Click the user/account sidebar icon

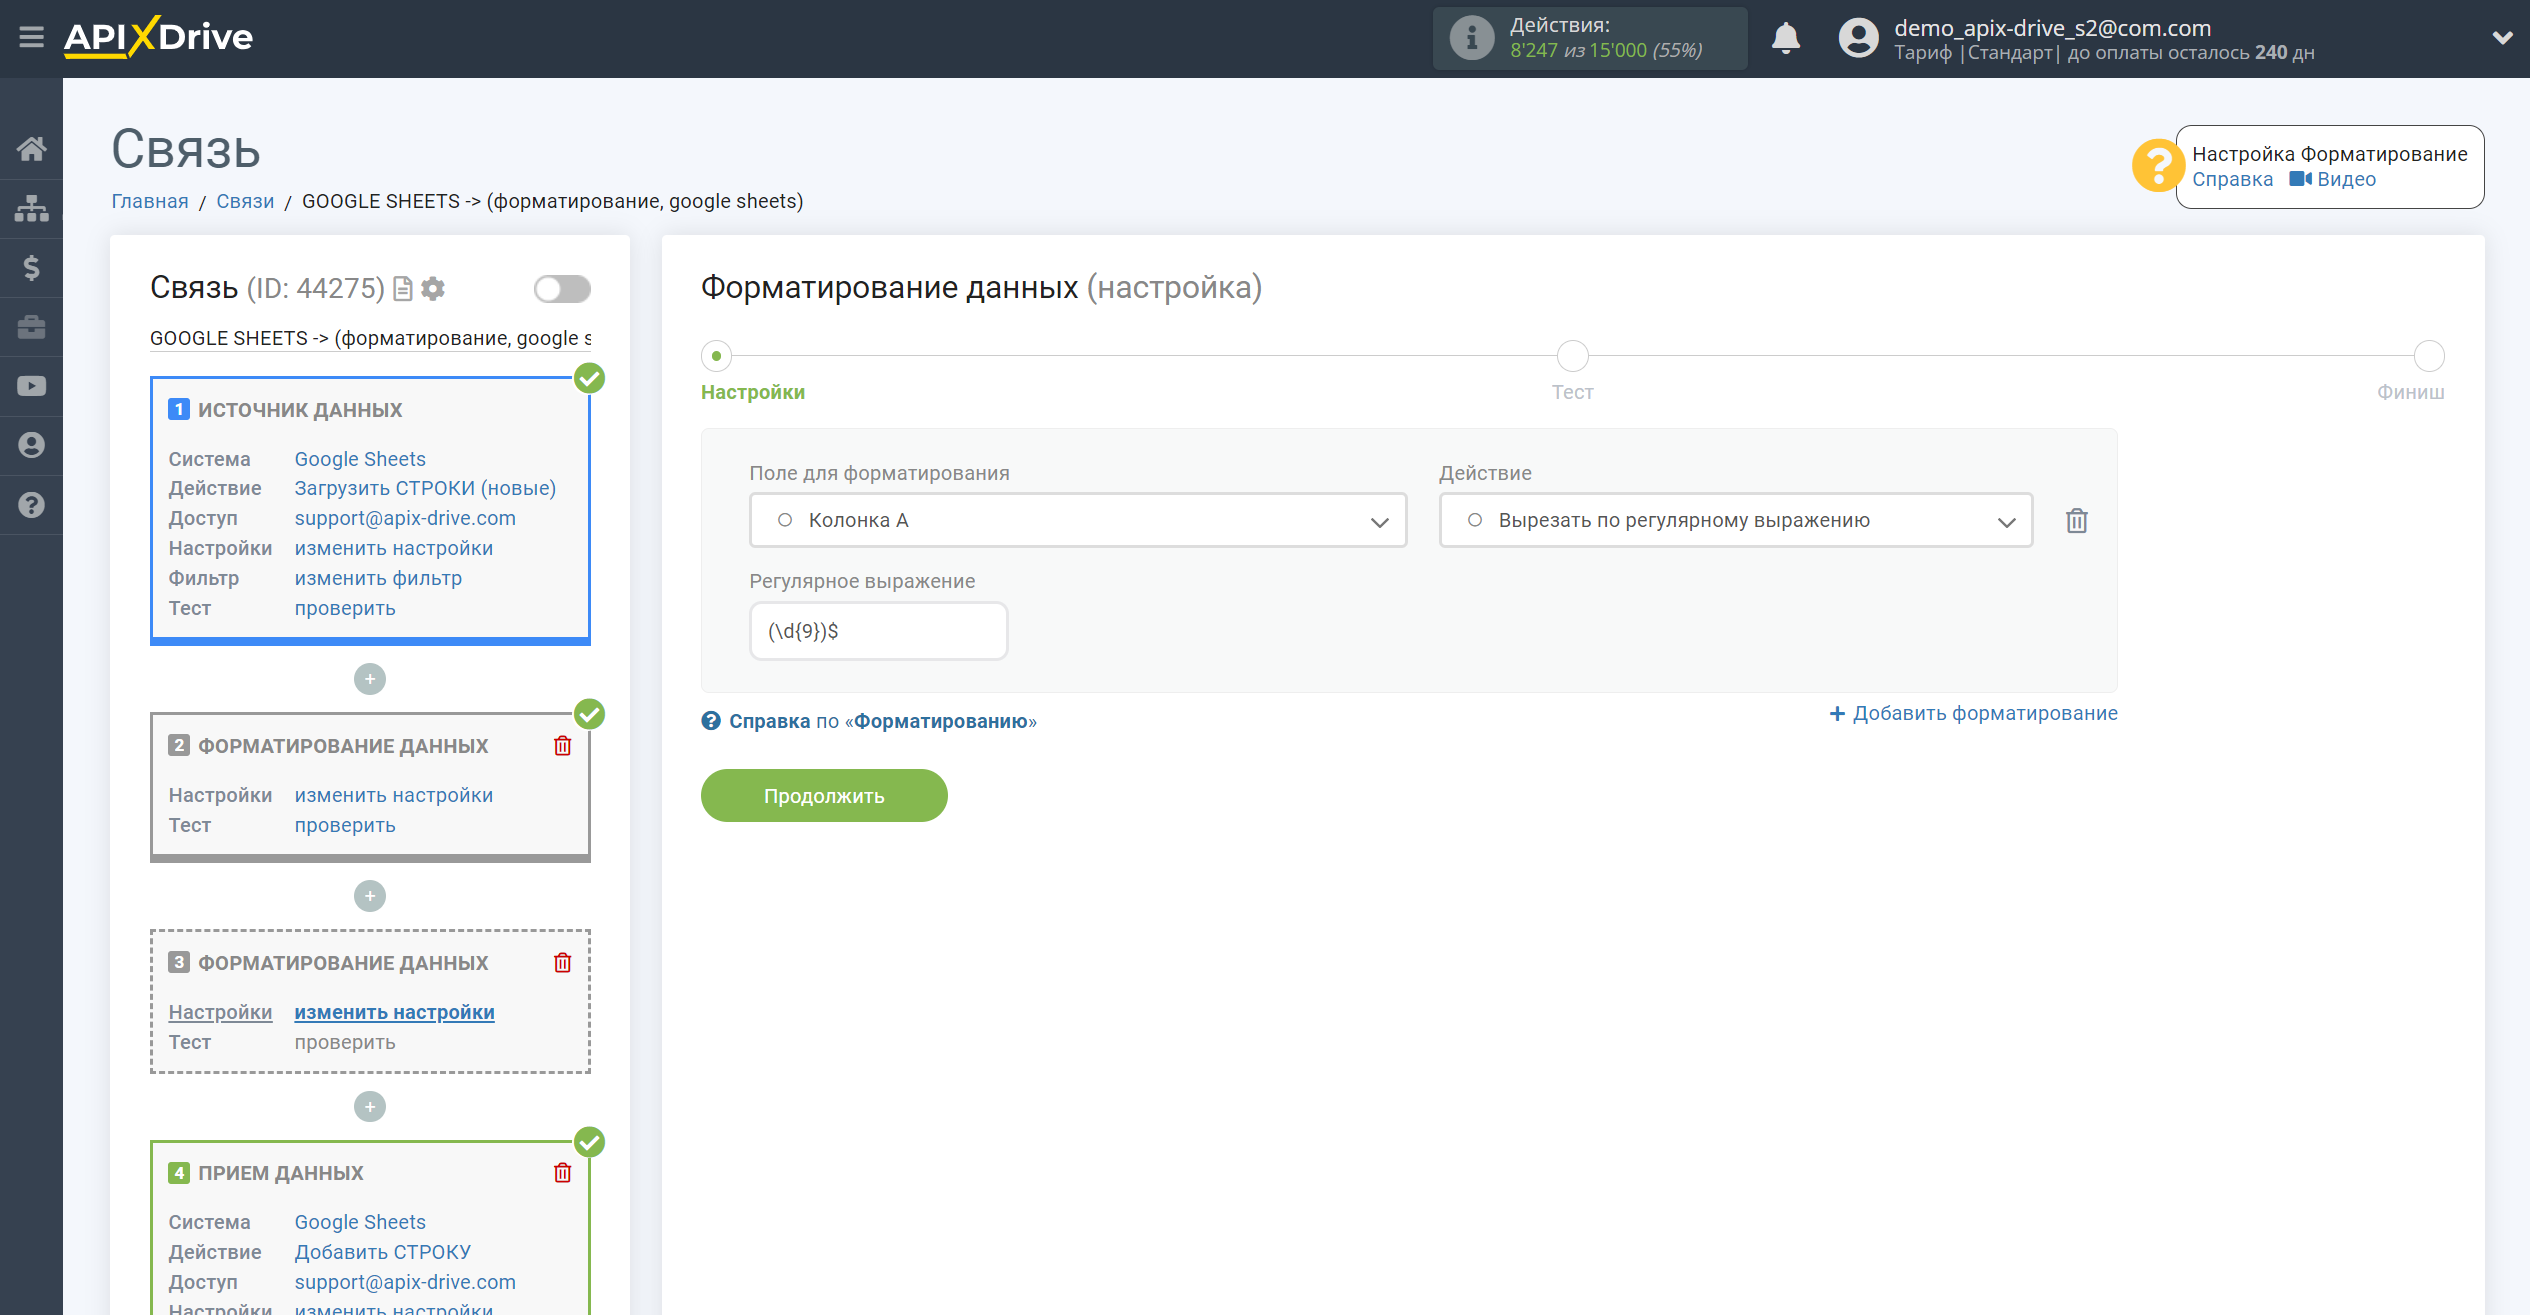[x=30, y=443]
